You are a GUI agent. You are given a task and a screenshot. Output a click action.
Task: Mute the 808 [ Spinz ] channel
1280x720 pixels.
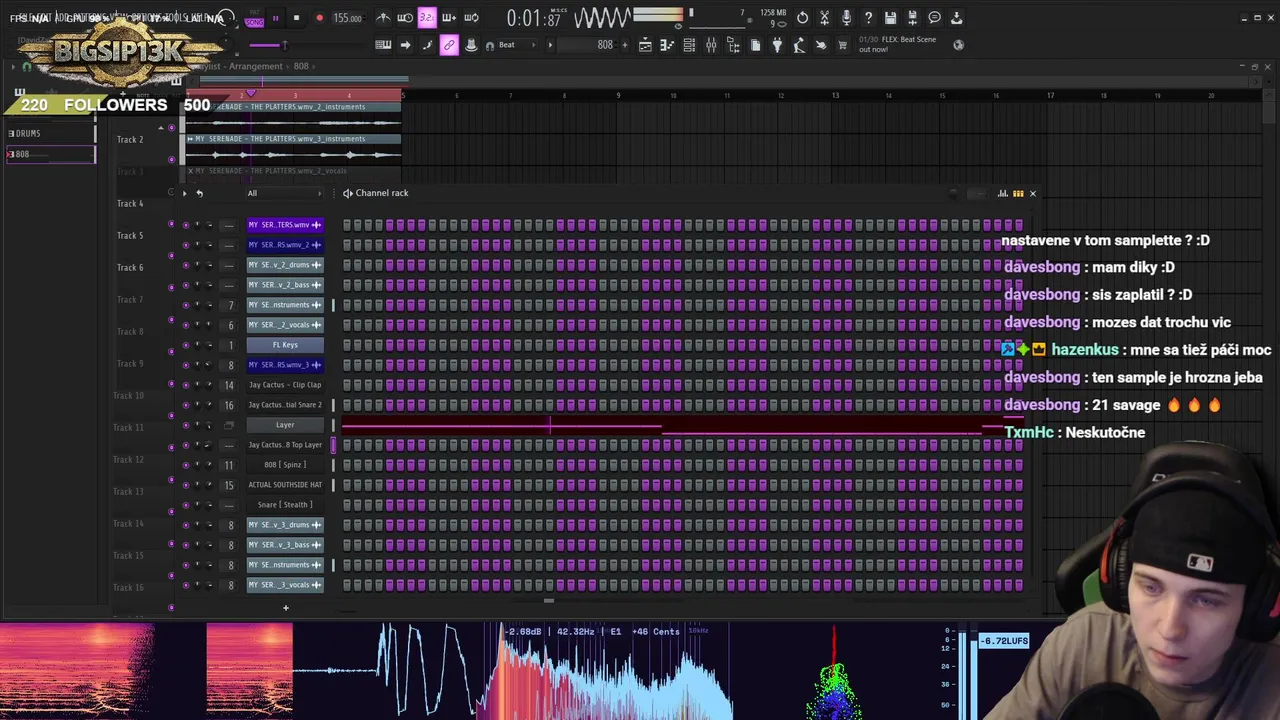[185, 465]
